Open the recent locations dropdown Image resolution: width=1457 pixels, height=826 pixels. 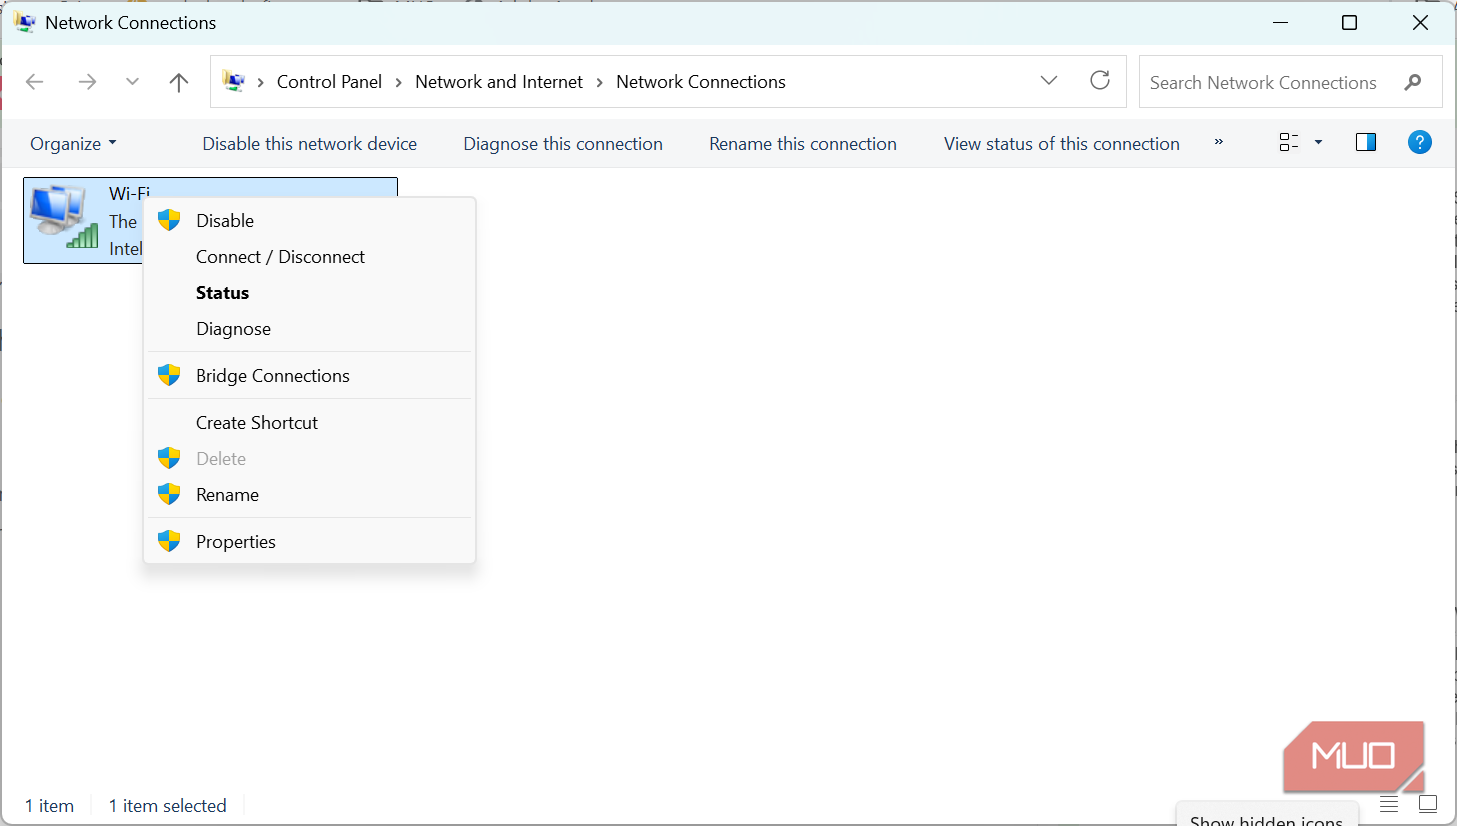[x=132, y=82]
